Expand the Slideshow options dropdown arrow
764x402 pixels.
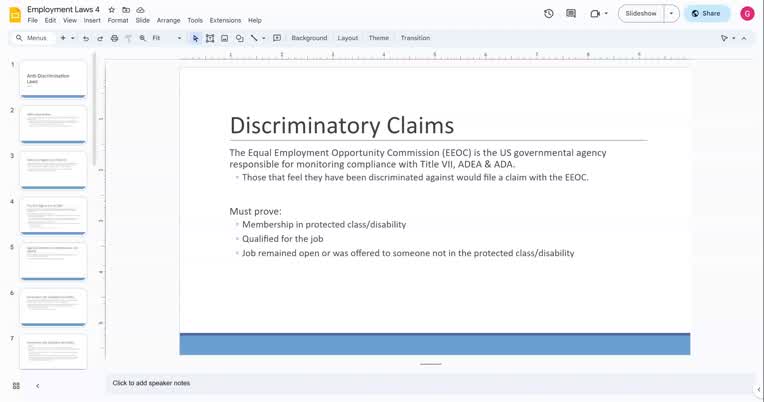coord(671,14)
